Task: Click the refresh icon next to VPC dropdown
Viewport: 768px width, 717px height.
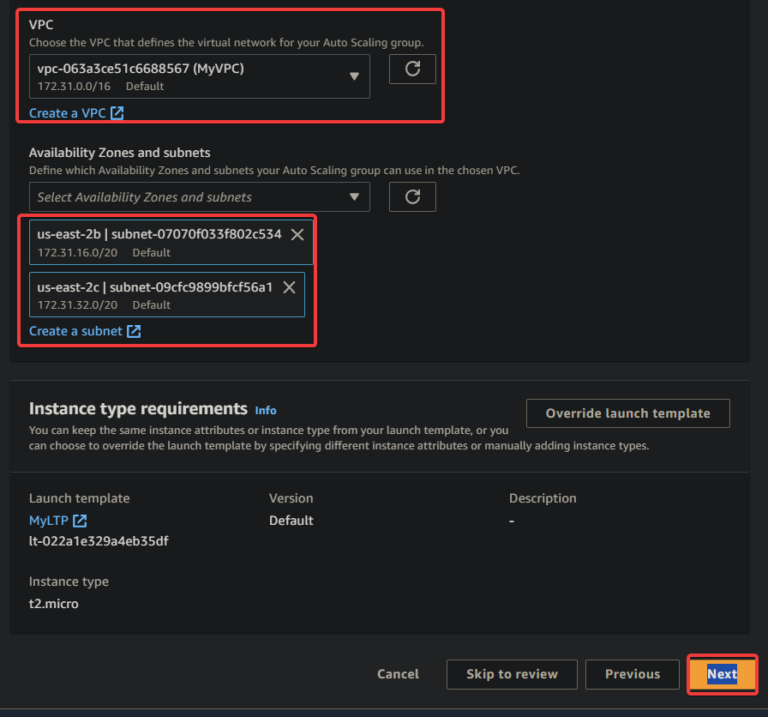Action: pyautogui.click(x=412, y=69)
